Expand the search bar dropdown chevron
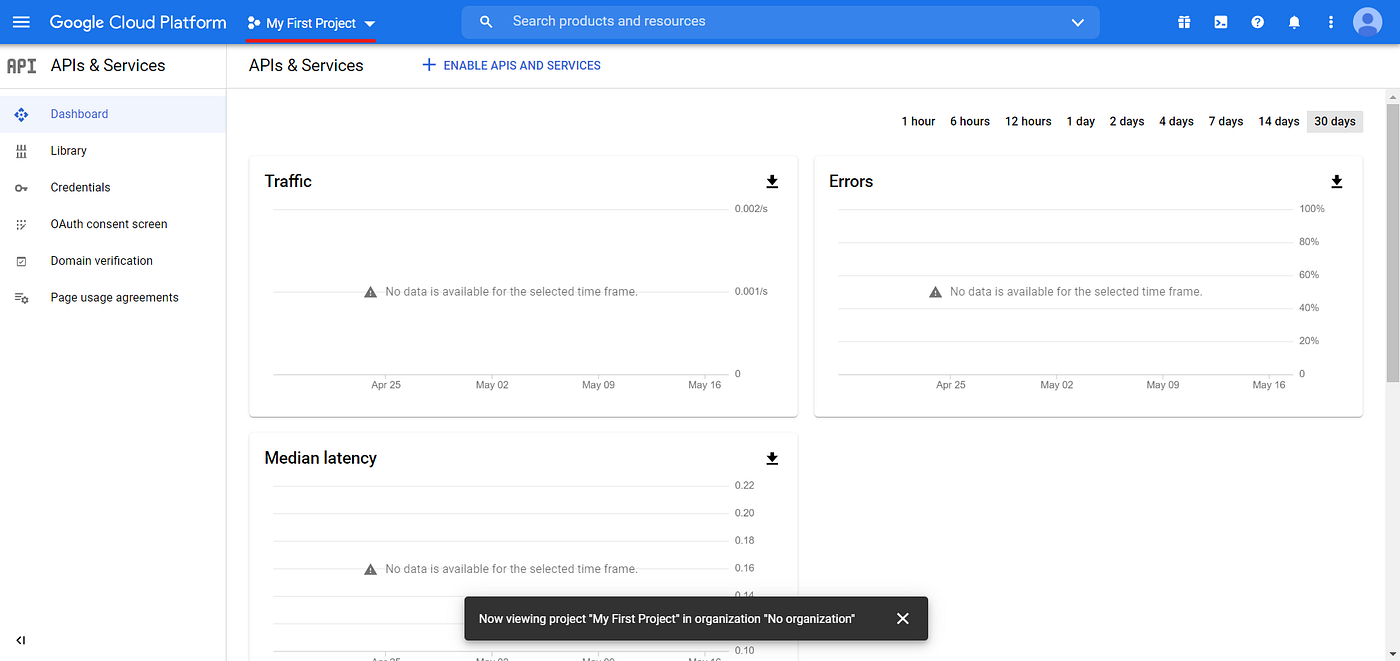Image resolution: width=1400 pixels, height=661 pixels. (1077, 21)
